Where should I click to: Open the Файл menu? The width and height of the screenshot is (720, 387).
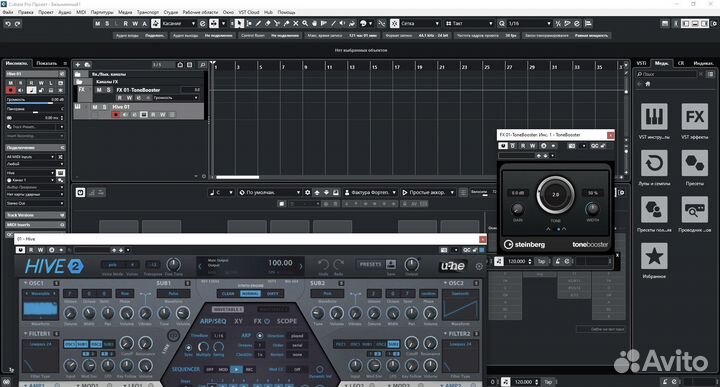8,12
